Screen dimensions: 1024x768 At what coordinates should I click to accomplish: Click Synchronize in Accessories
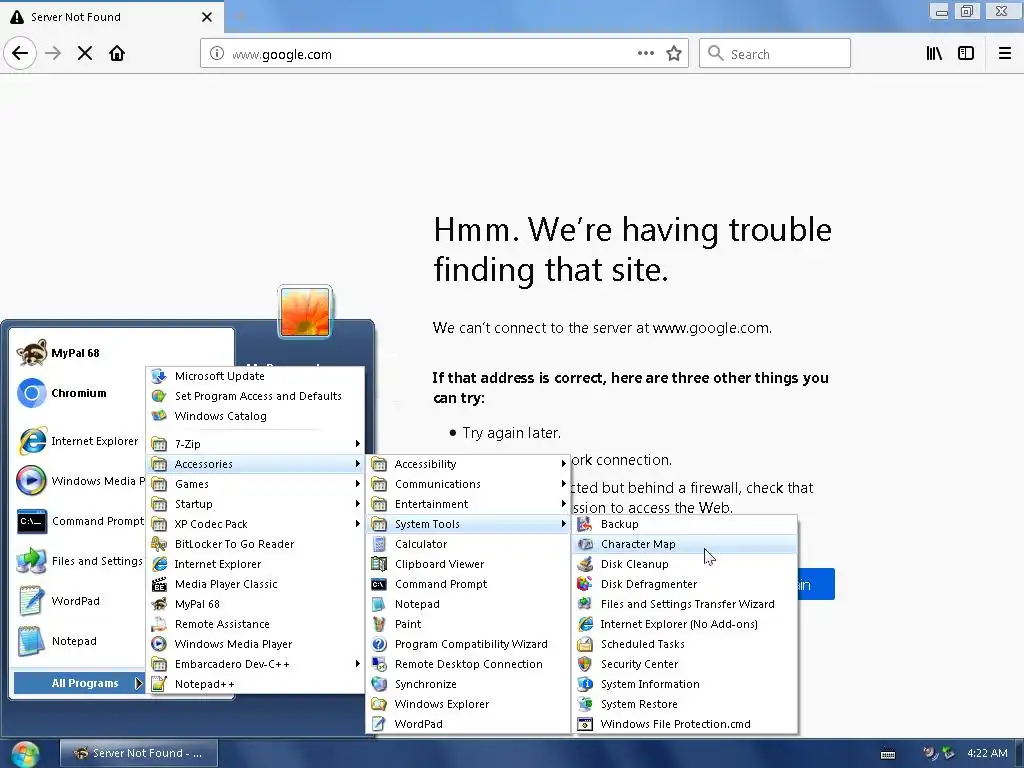point(468,684)
